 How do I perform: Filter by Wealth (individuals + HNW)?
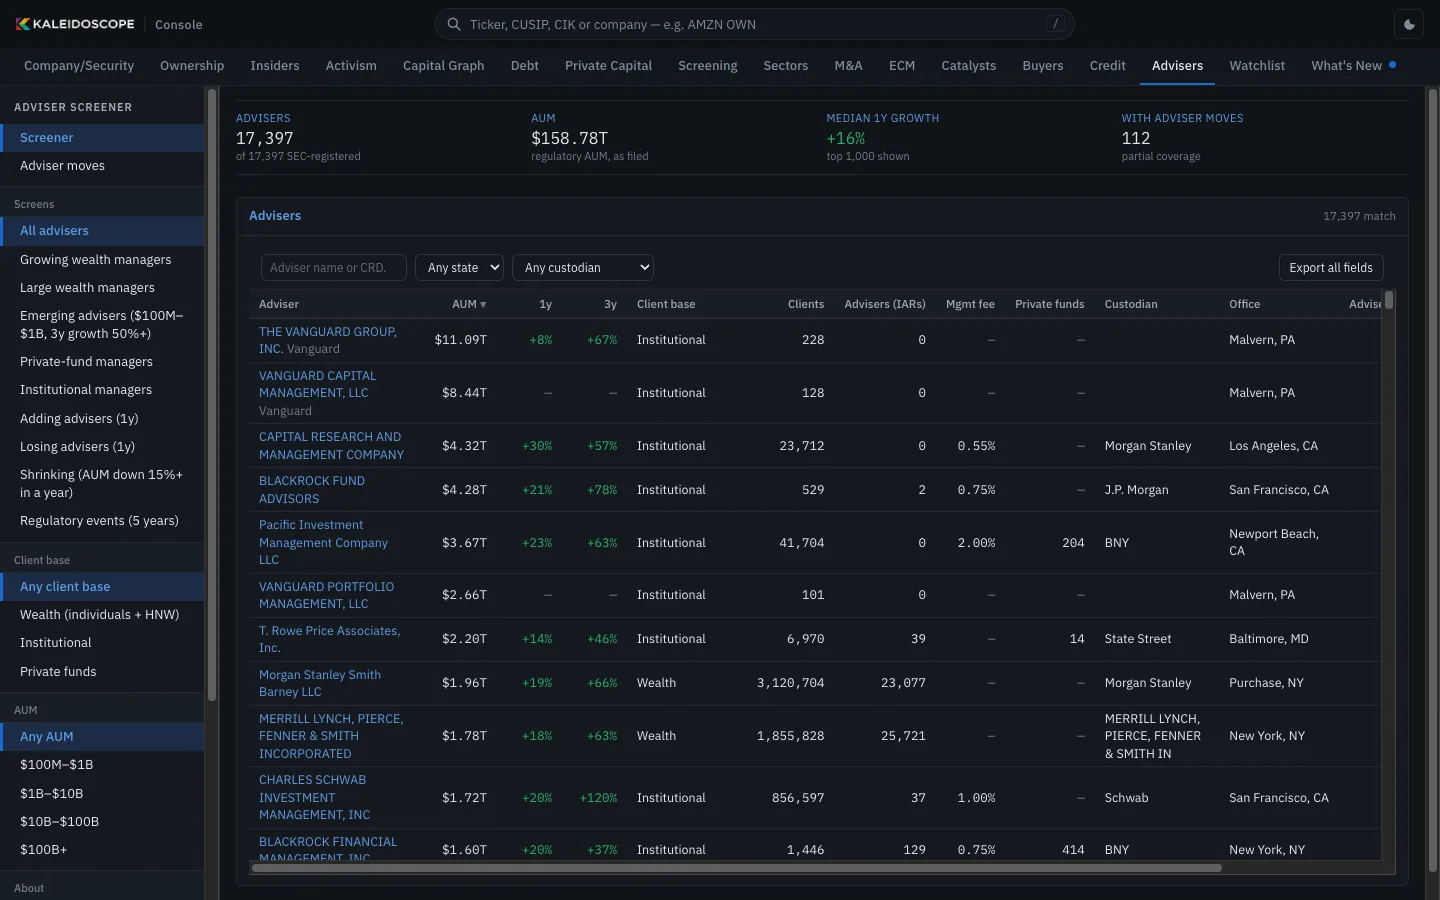click(x=102, y=615)
